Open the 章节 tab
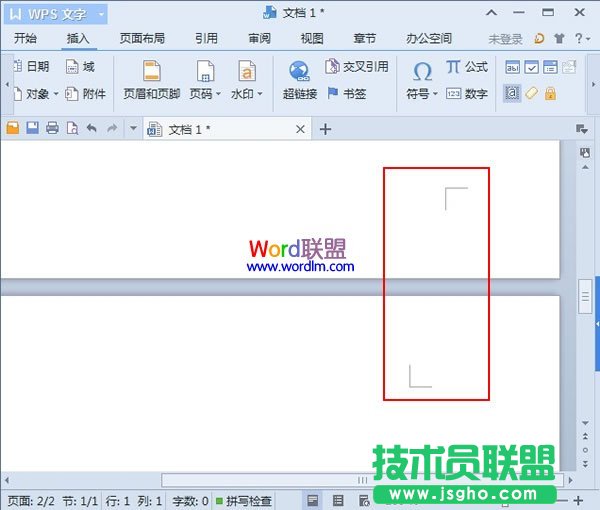This screenshot has width=600, height=510. click(365, 38)
